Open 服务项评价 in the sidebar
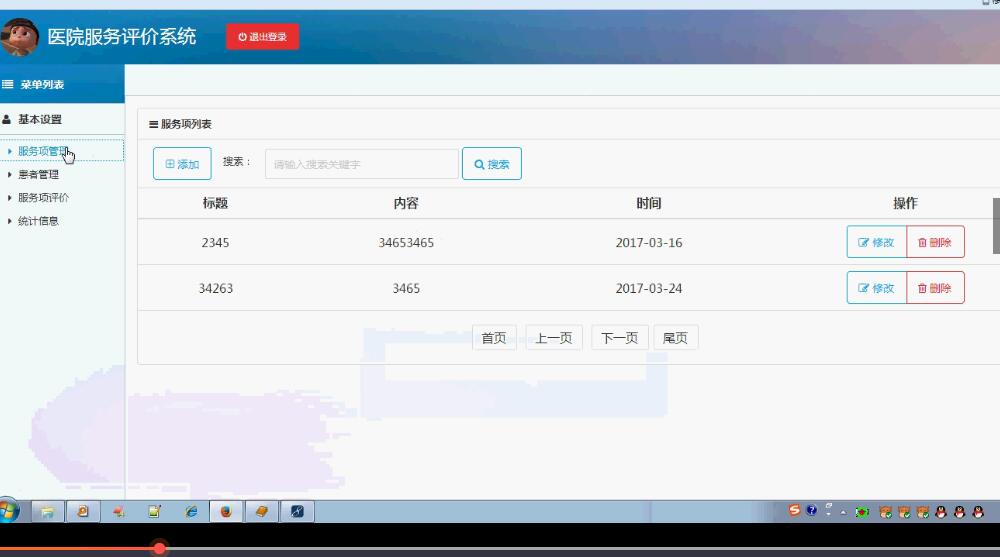 pos(43,198)
